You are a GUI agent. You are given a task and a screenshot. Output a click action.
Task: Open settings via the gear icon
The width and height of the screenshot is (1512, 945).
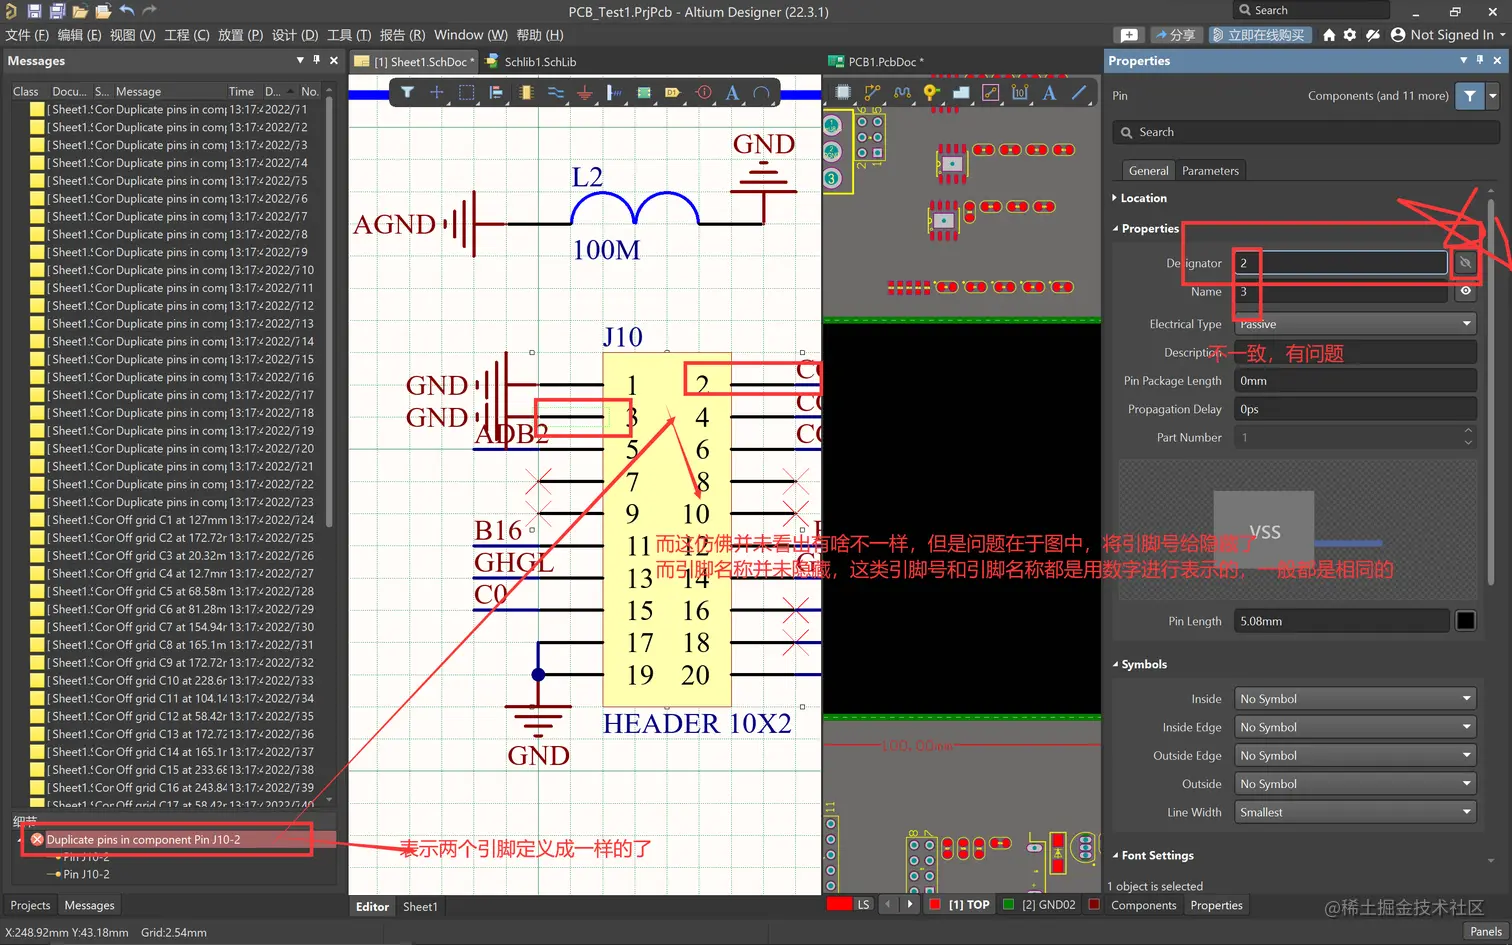click(1350, 35)
